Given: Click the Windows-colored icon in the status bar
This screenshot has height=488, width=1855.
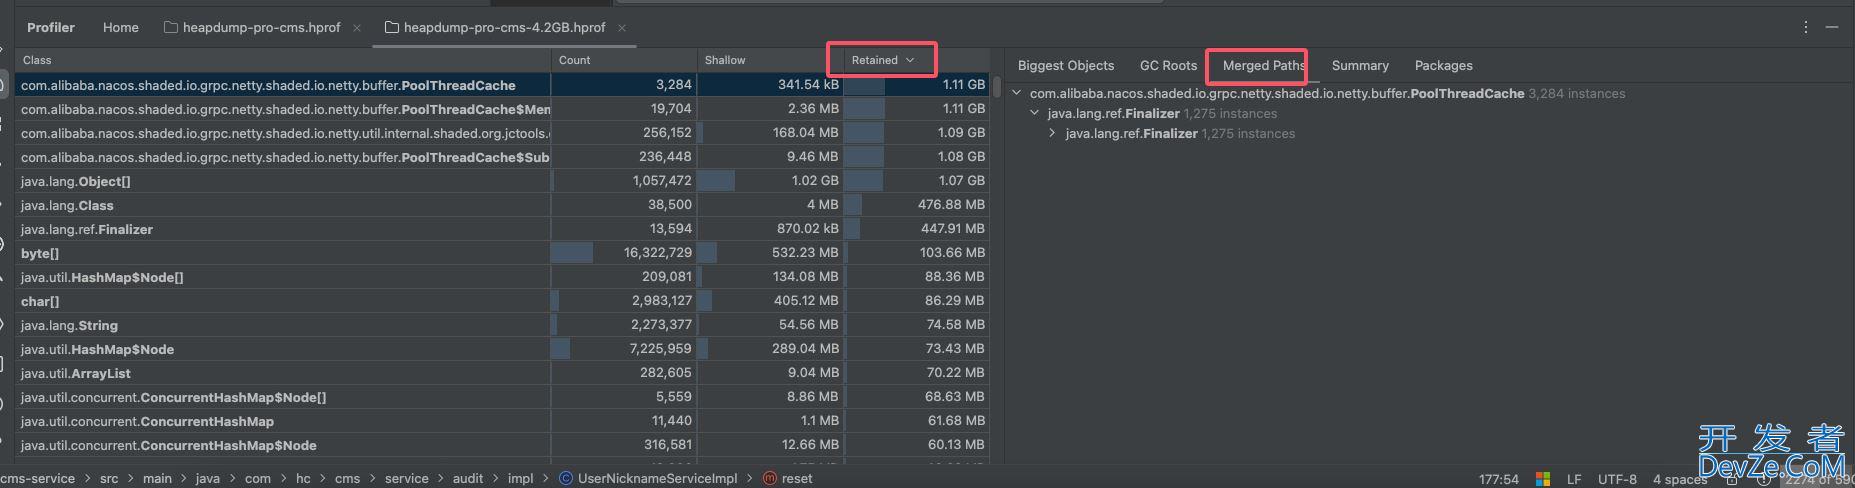Looking at the screenshot, I should (x=1543, y=479).
